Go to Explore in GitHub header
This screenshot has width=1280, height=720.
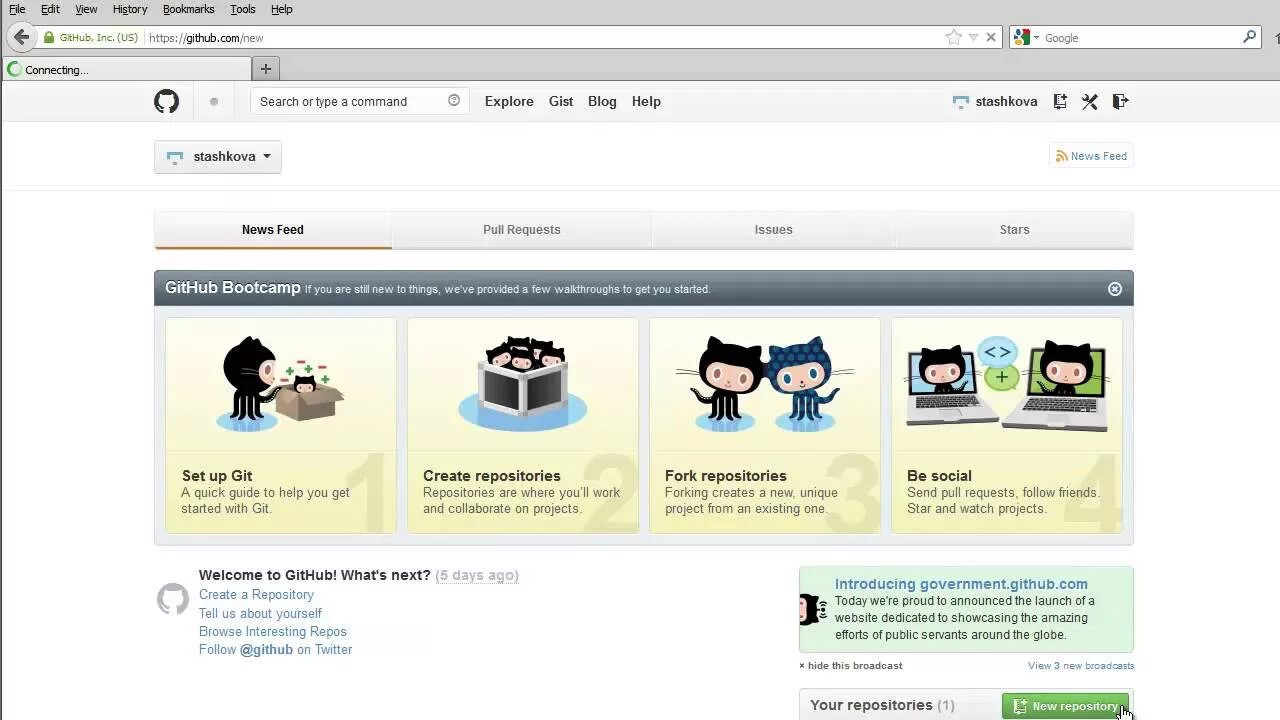[x=509, y=101]
